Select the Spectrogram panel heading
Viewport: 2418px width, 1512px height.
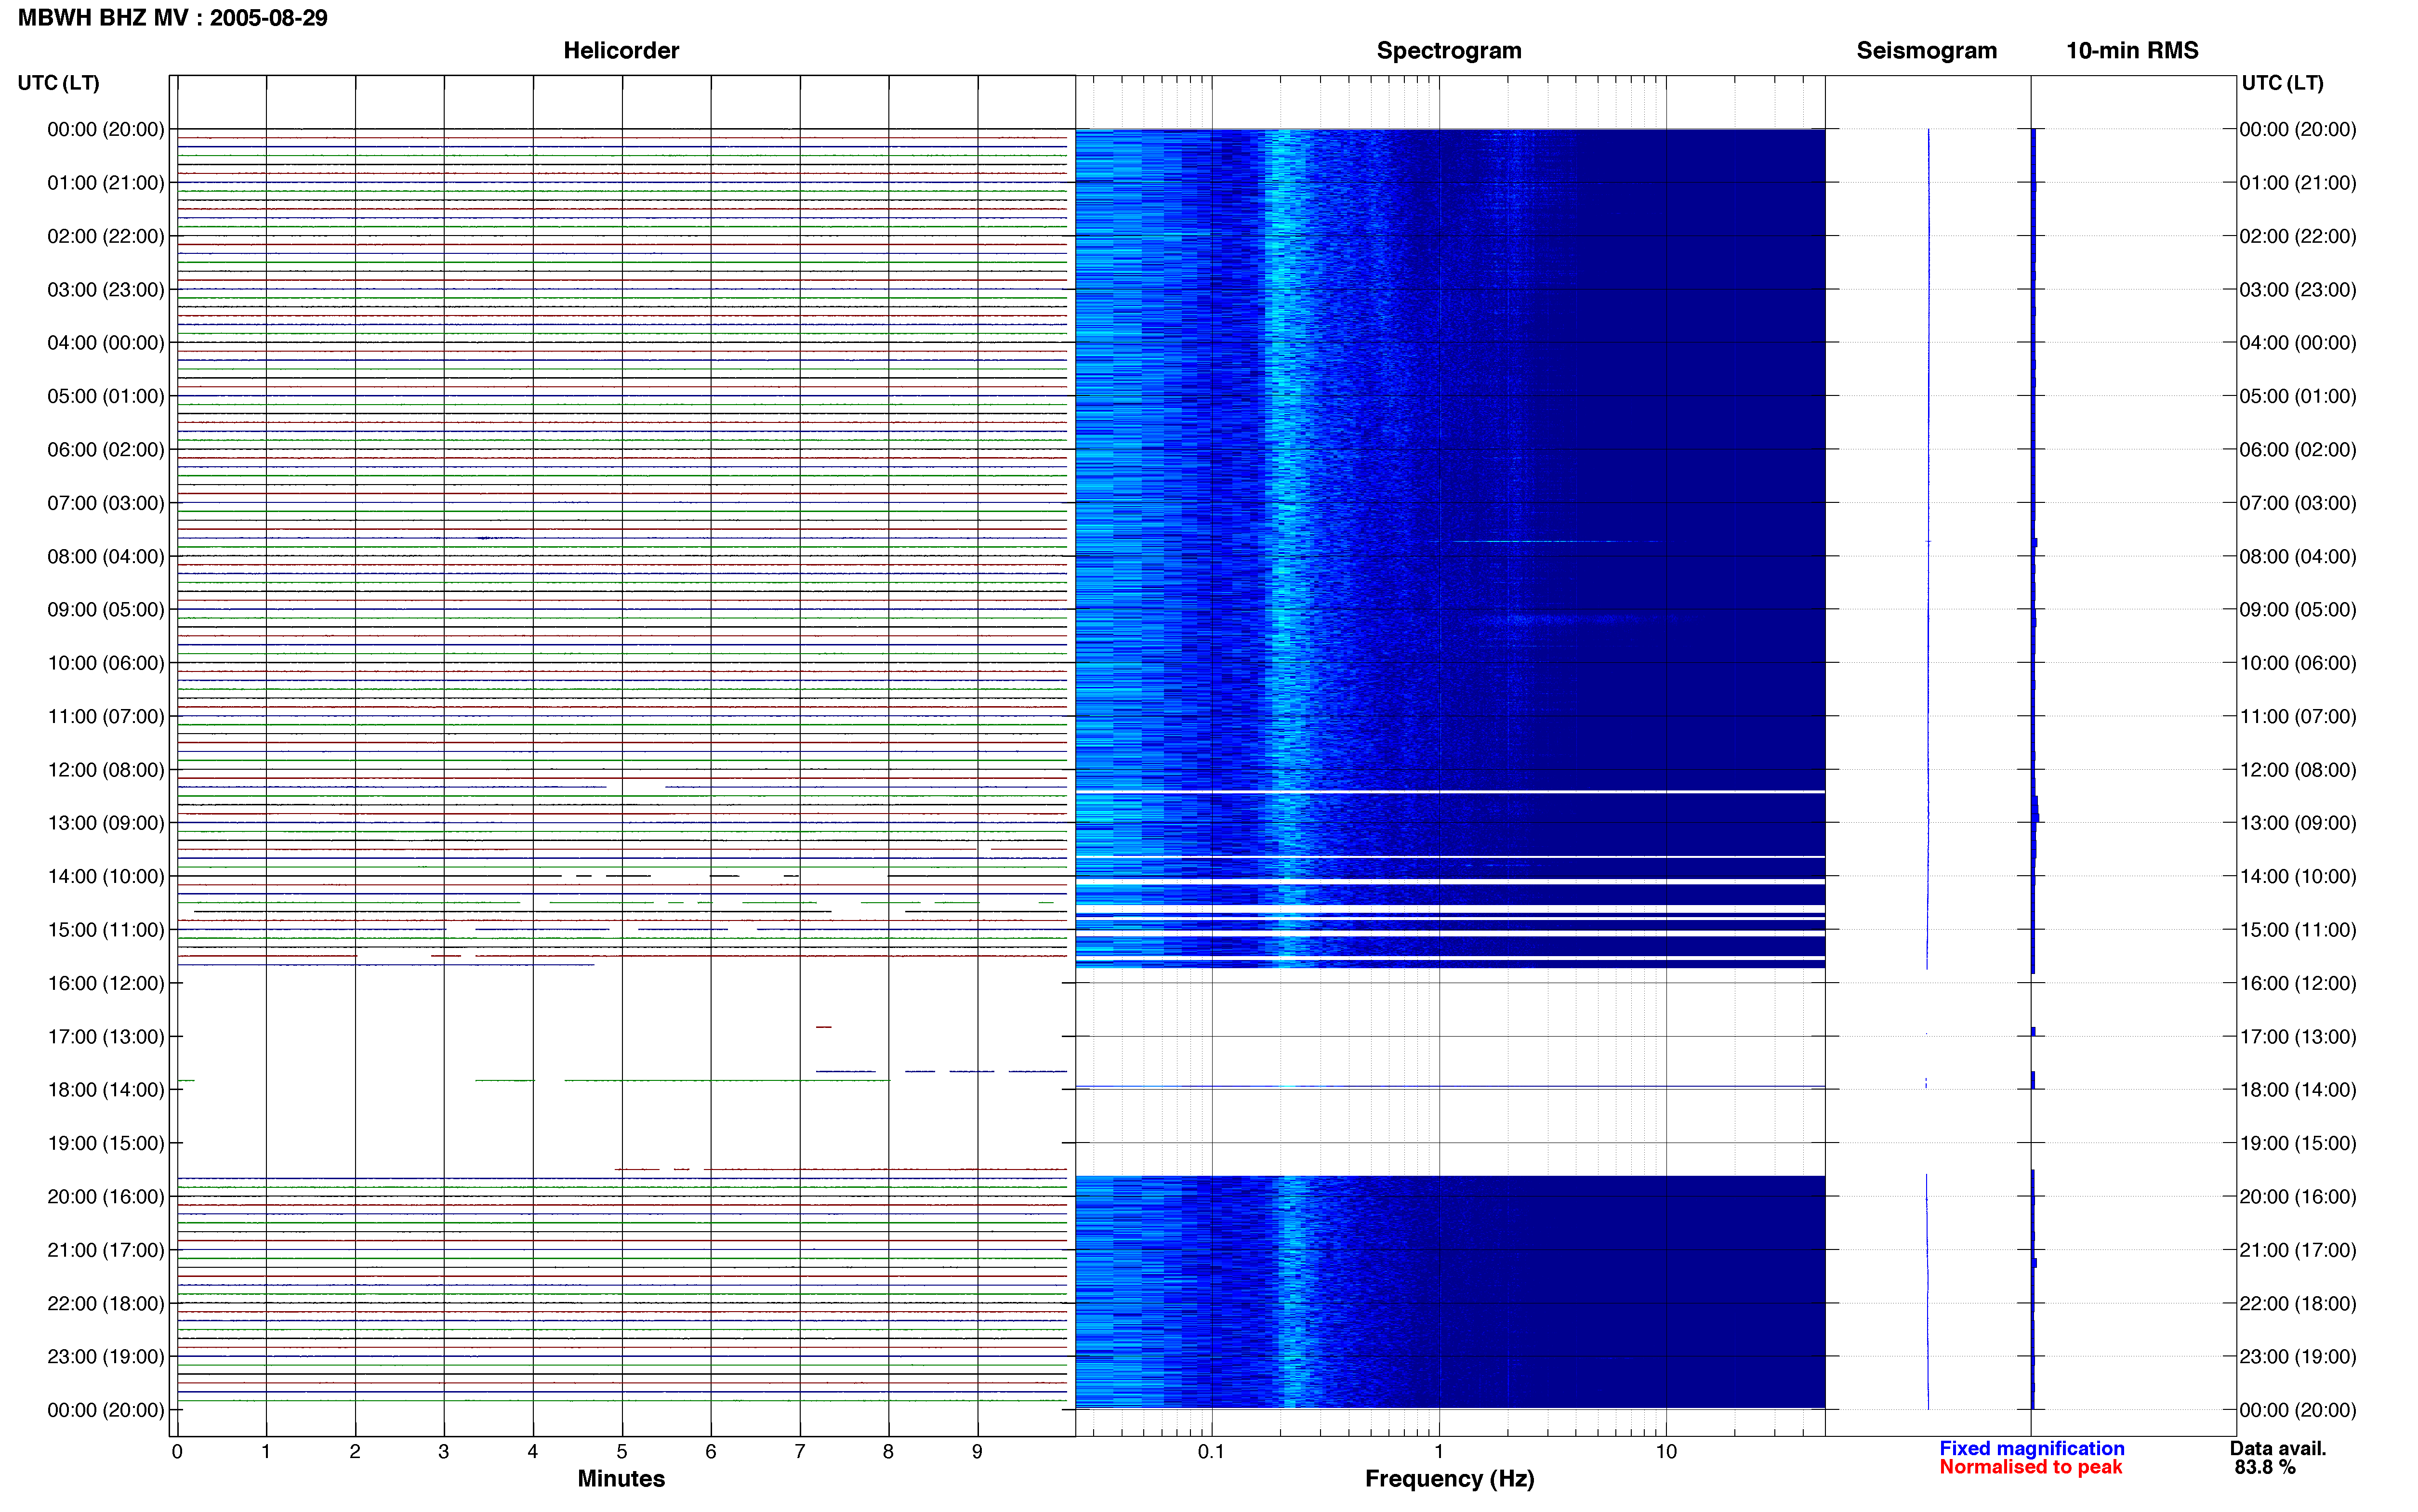pyautogui.click(x=1449, y=50)
